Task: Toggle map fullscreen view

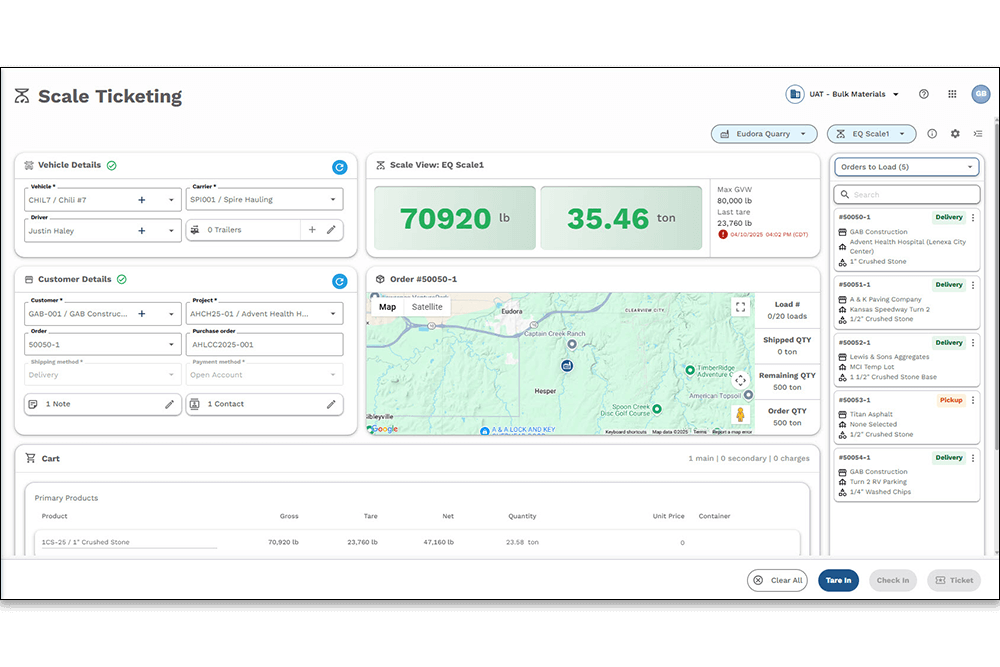Action: coord(740,307)
